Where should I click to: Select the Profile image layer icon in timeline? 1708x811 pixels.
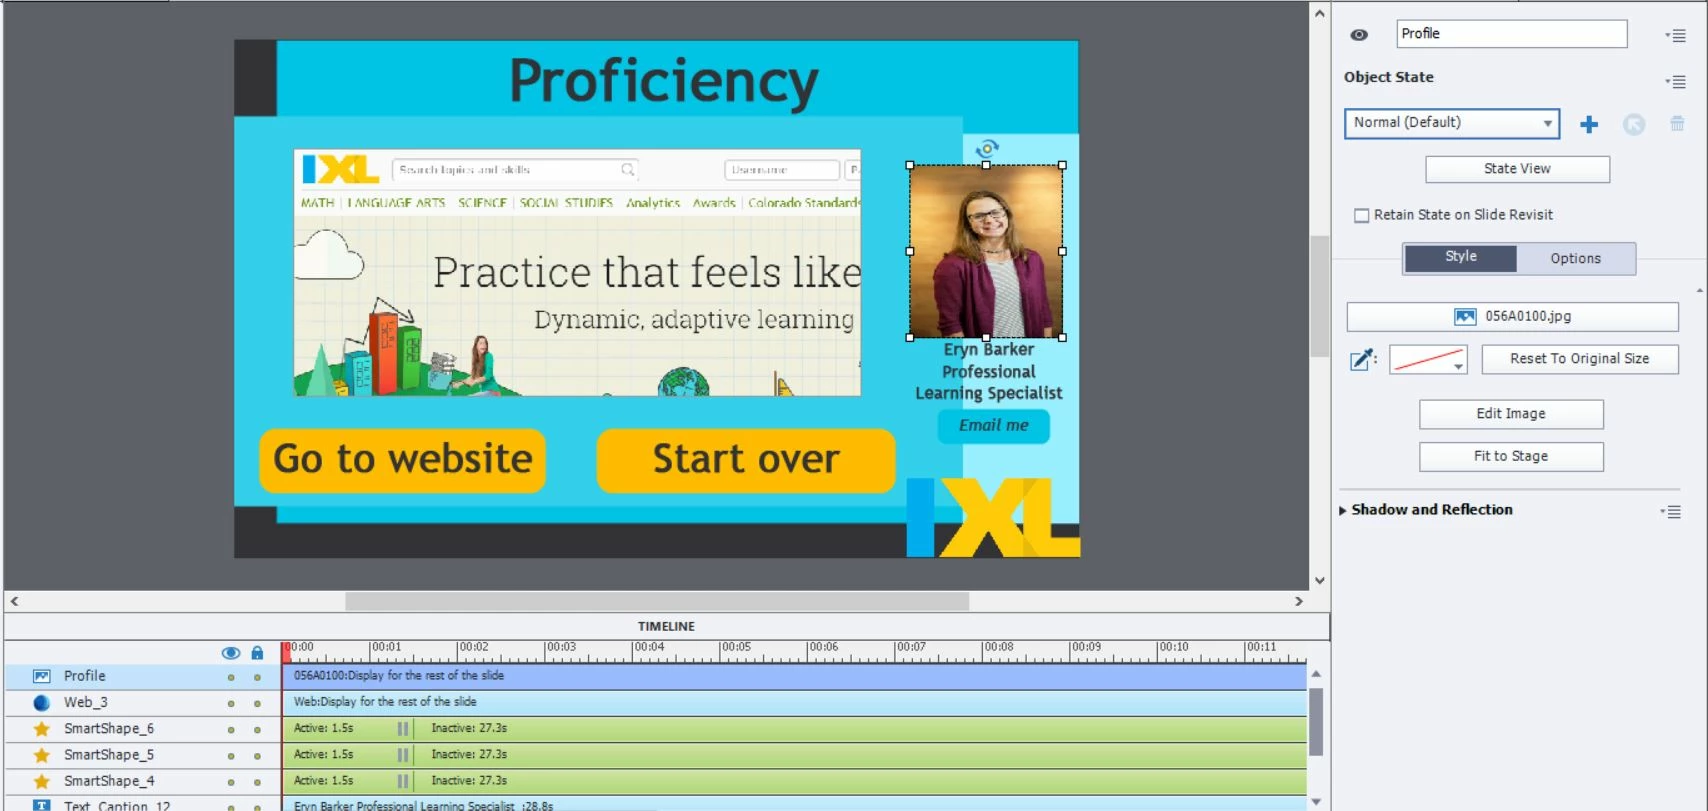(x=41, y=676)
